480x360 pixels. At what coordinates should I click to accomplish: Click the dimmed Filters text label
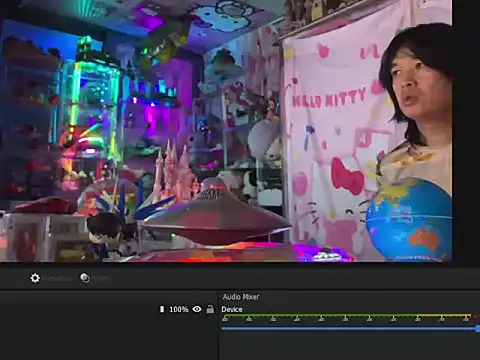100,278
